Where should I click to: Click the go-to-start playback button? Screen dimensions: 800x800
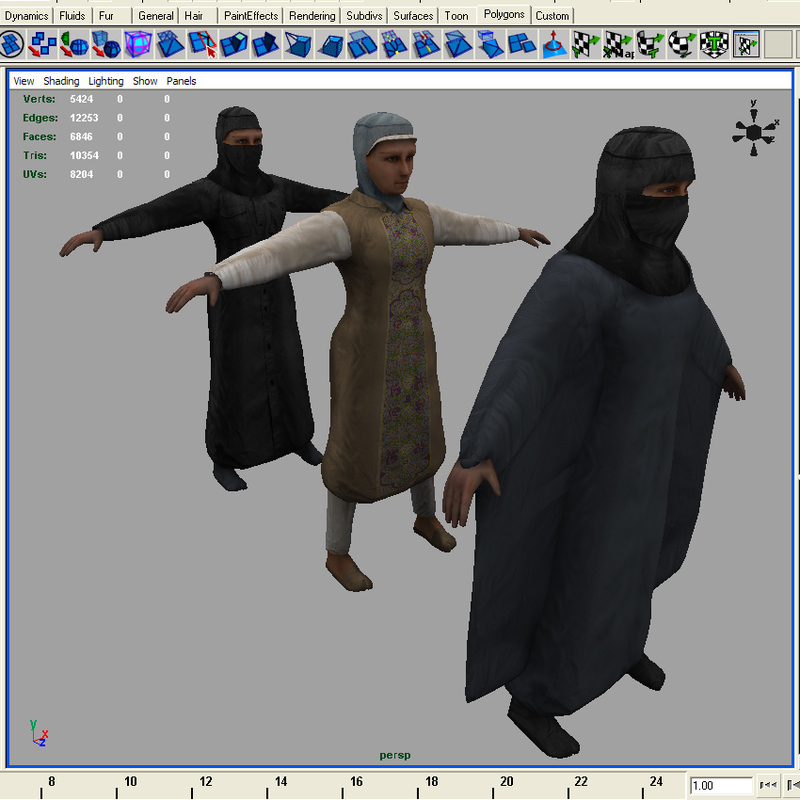click(x=768, y=786)
